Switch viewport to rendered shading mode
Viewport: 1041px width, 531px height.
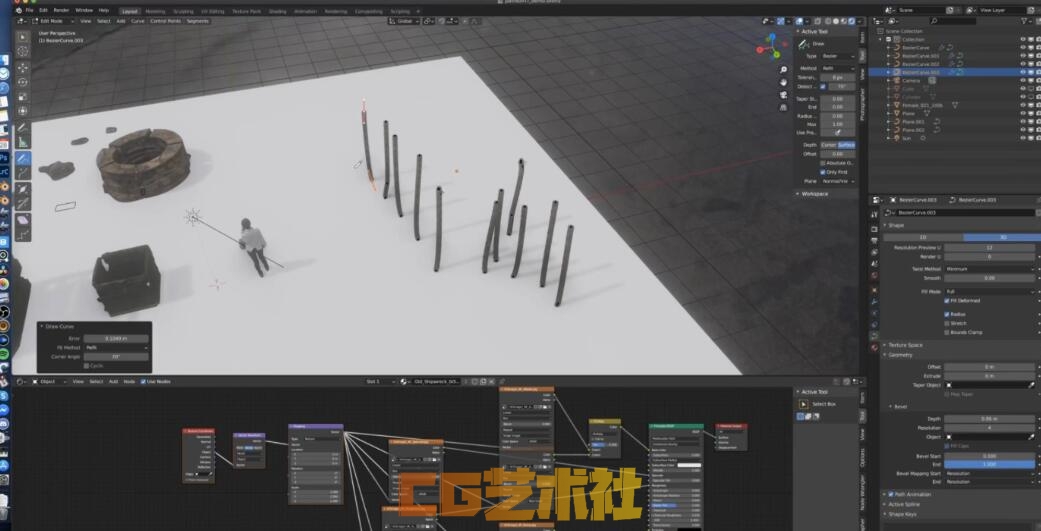[852, 21]
